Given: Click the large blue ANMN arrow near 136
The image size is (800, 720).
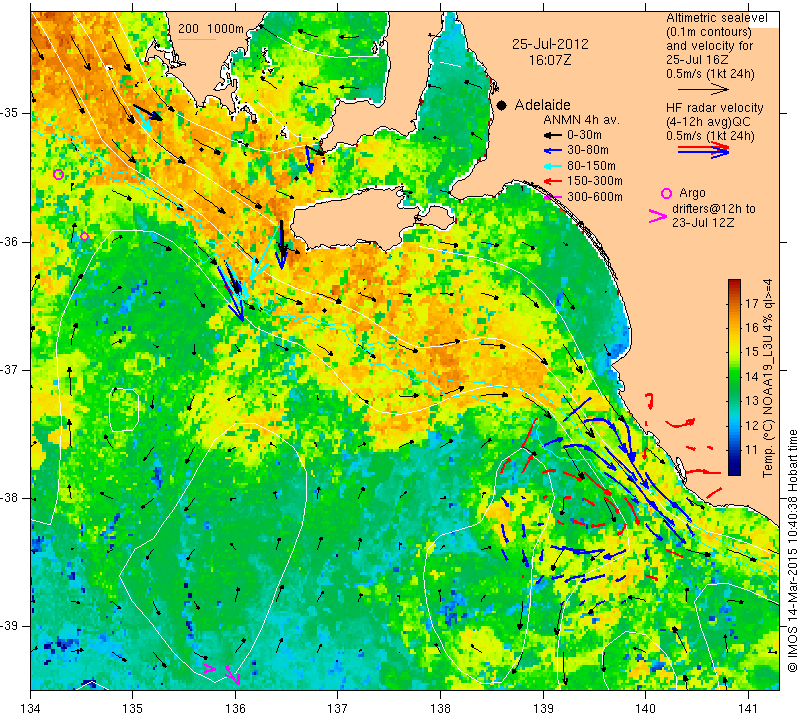Looking at the screenshot, I should (x=231, y=292).
